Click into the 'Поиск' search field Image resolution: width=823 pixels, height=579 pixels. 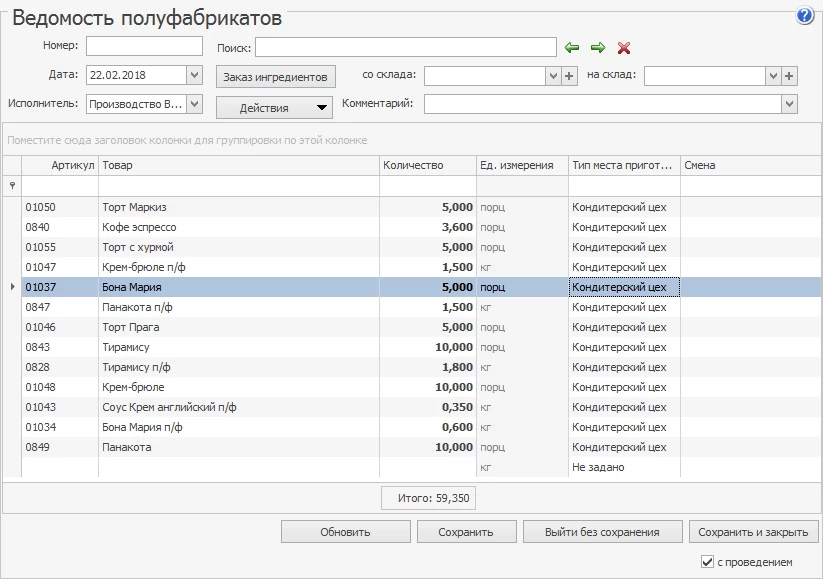[x=405, y=47]
